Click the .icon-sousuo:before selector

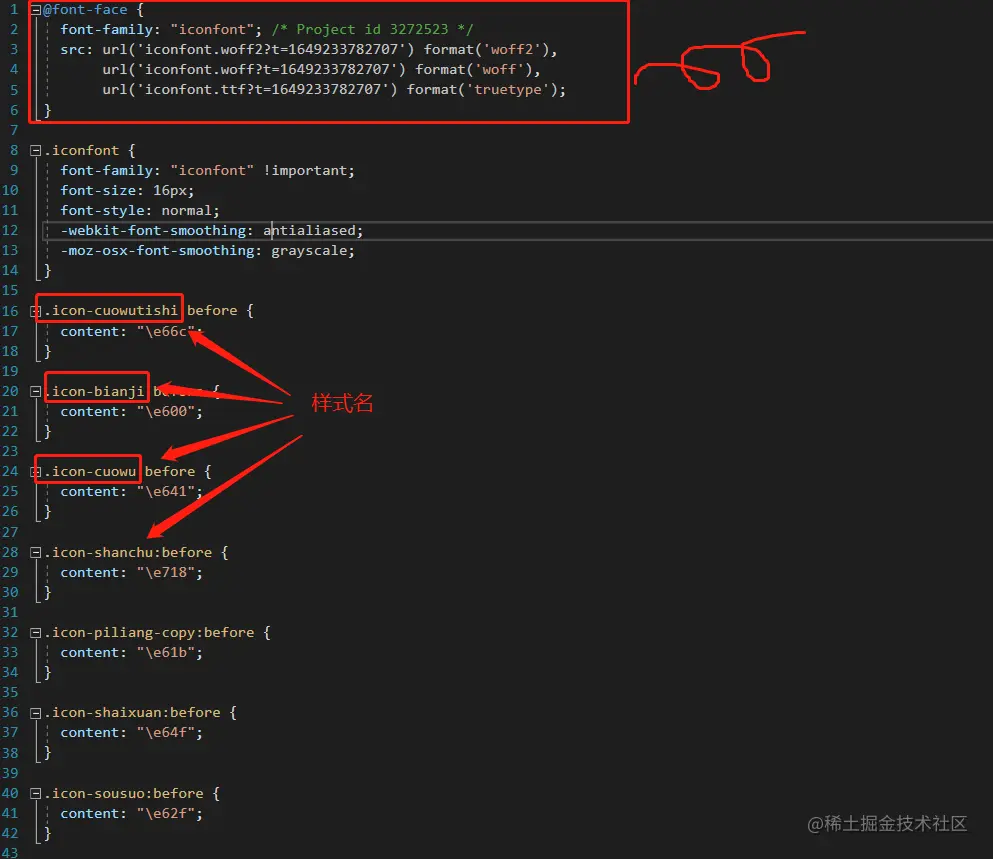(x=123, y=794)
